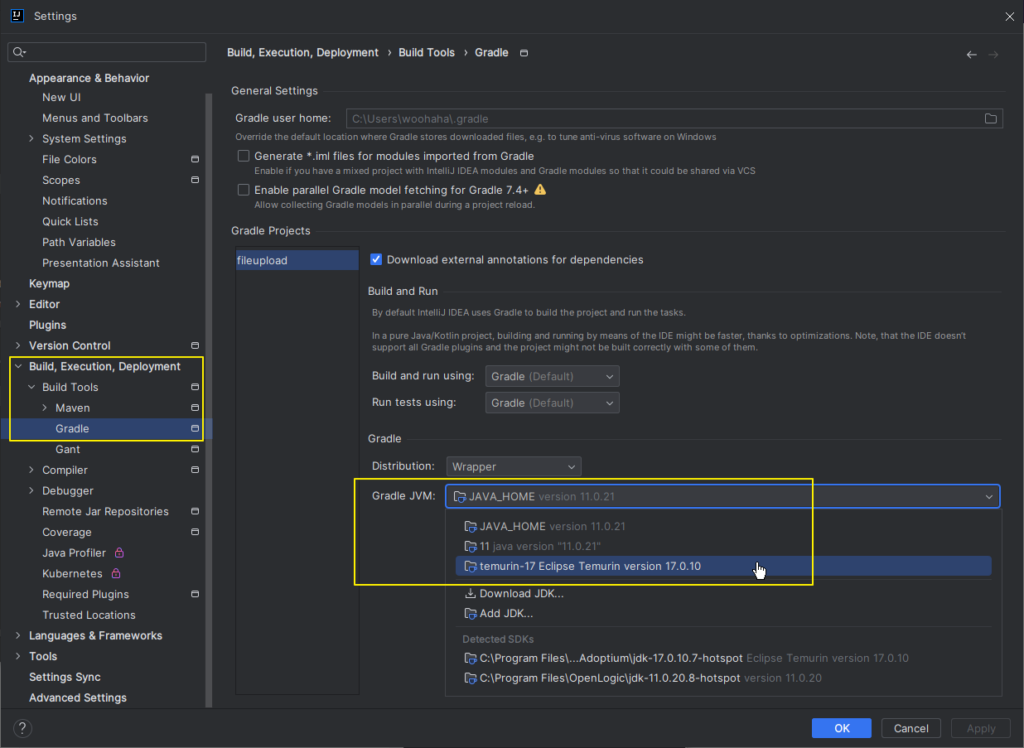Screen dimensions: 1024x748
Task: Click the project icon on the Scopes row
Action: (195, 180)
